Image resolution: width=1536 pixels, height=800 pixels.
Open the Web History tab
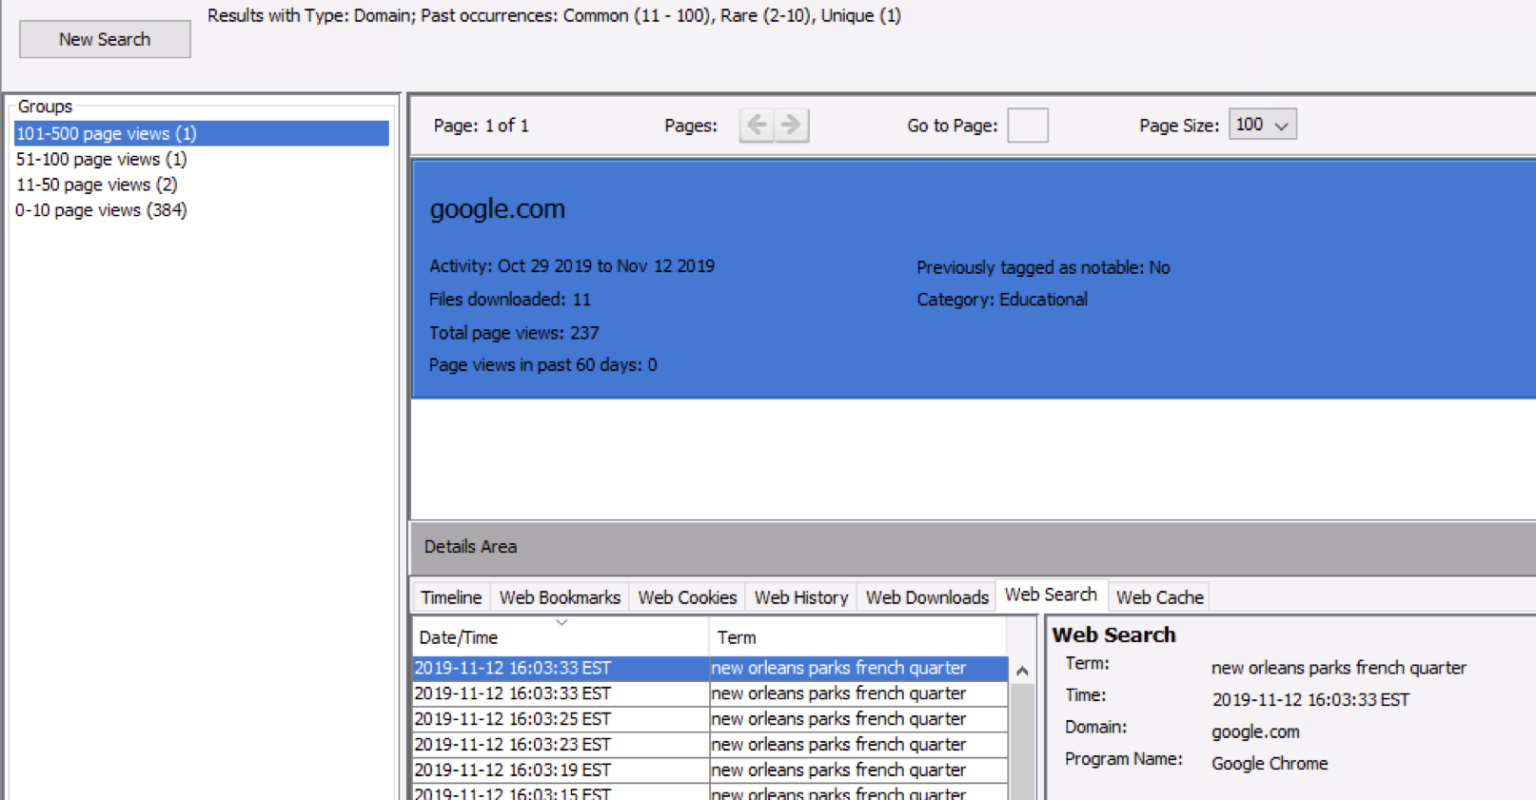click(x=800, y=597)
